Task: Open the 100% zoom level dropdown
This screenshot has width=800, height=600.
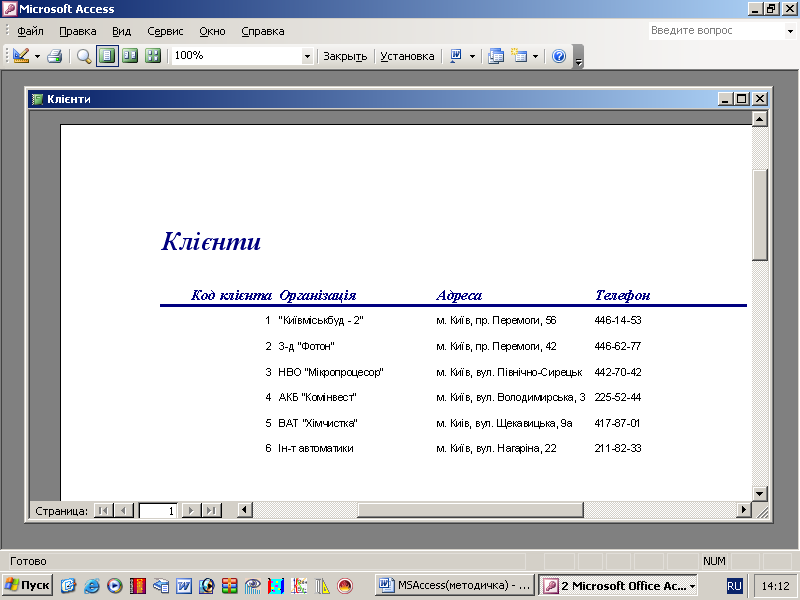Action: coord(307,56)
